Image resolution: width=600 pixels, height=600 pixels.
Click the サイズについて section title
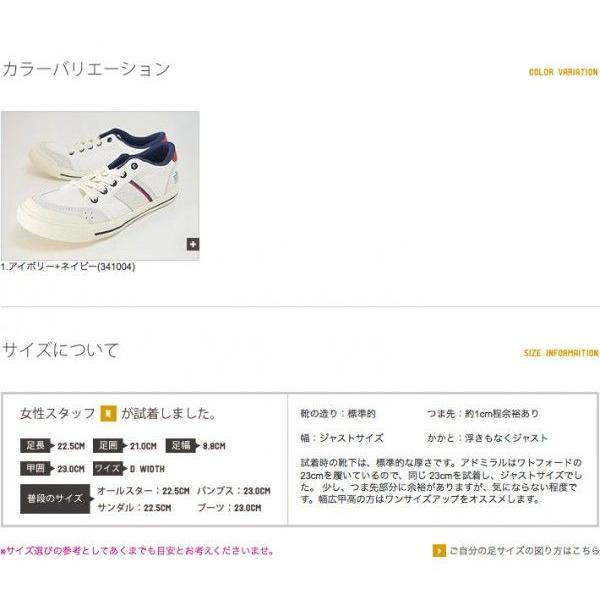(60, 350)
